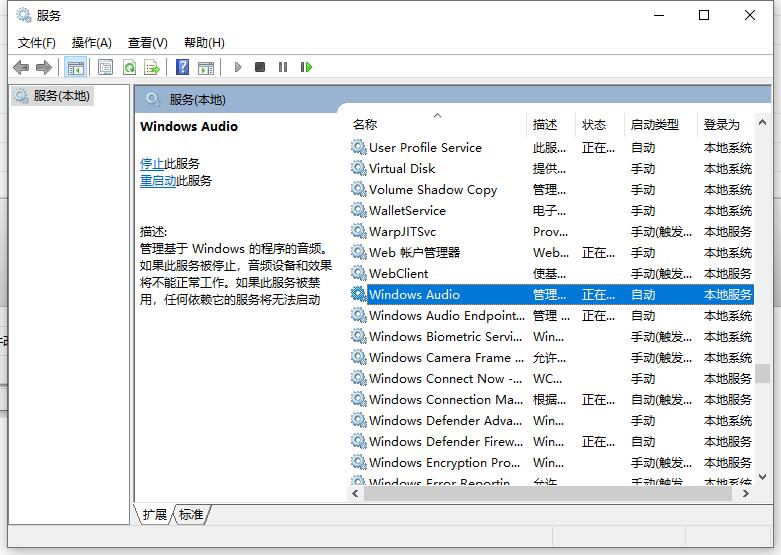Open the Properties toolbar icon
The height and width of the screenshot is (555, 781).
105,67
